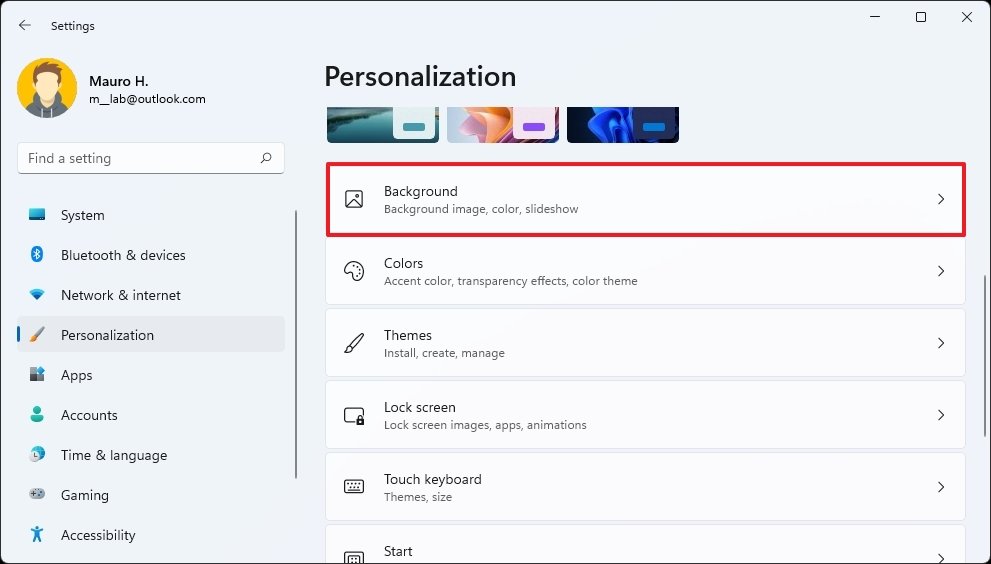
Task: Minimize the Settings window
Action: click(875, 17)
